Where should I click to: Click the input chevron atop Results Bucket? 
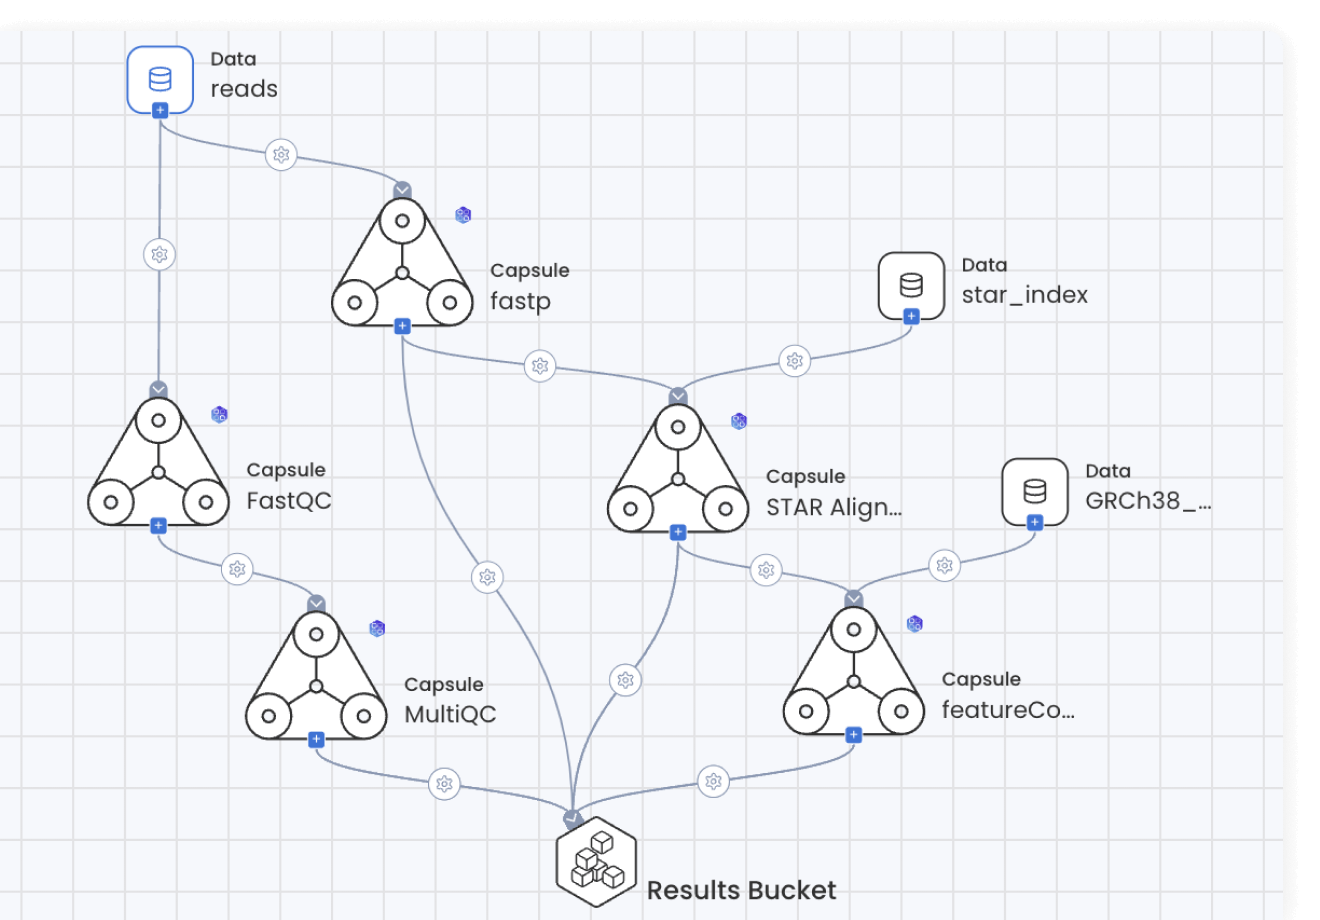click(573, 818)
